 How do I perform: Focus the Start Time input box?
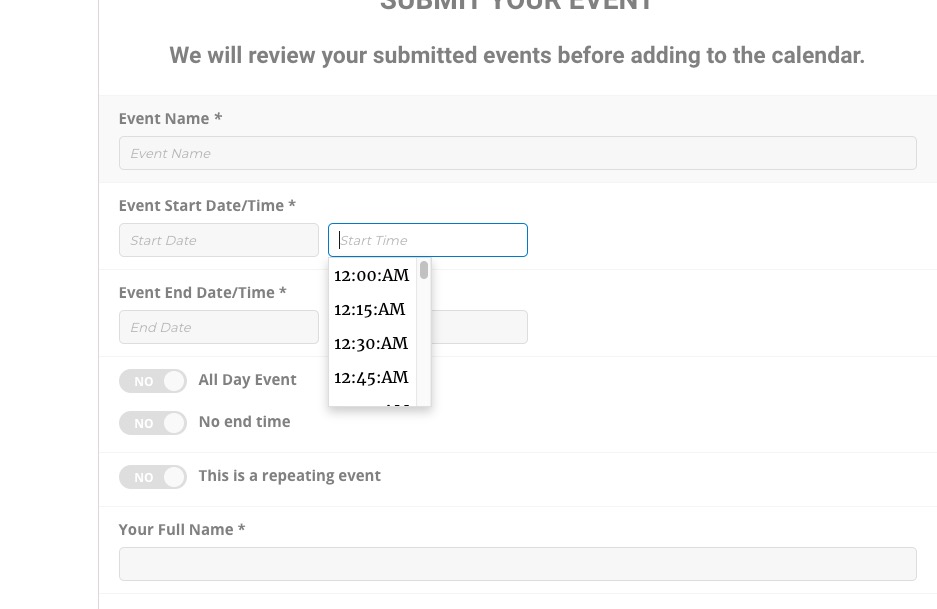click(x=427, y=240)
